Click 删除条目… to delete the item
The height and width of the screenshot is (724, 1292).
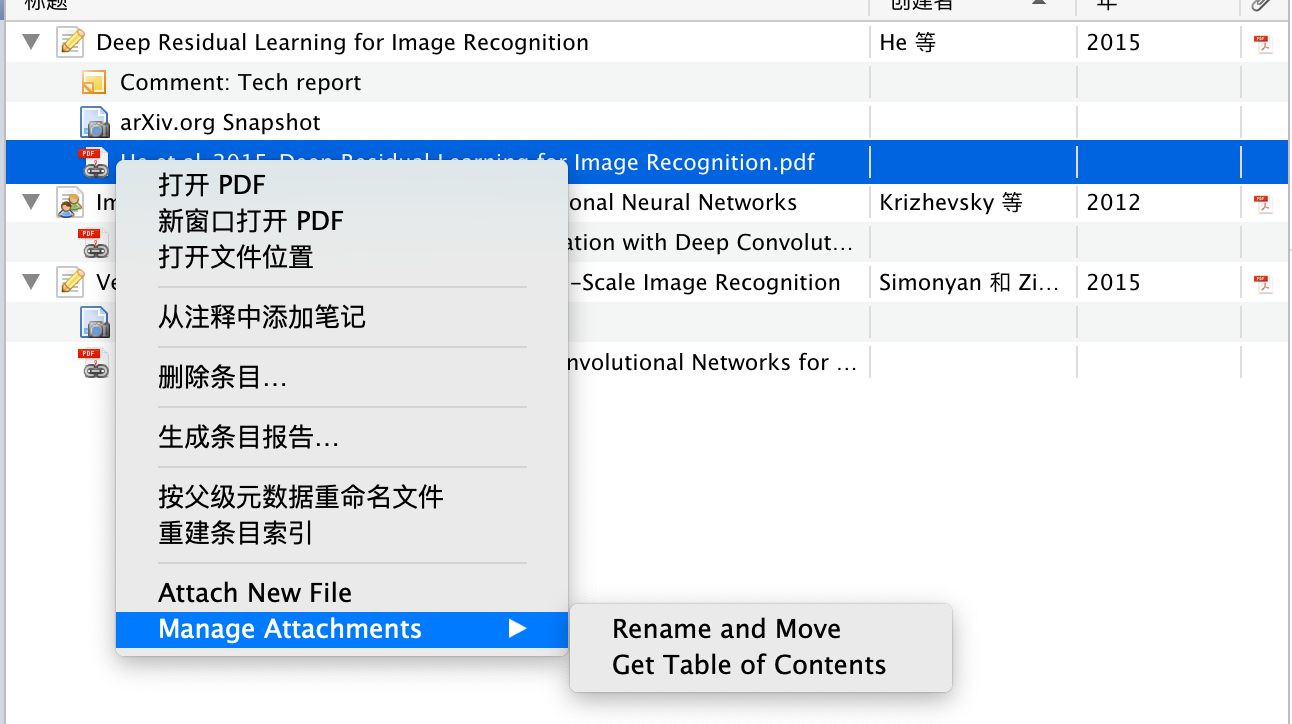pyautogui.click(x=223, y=377)
